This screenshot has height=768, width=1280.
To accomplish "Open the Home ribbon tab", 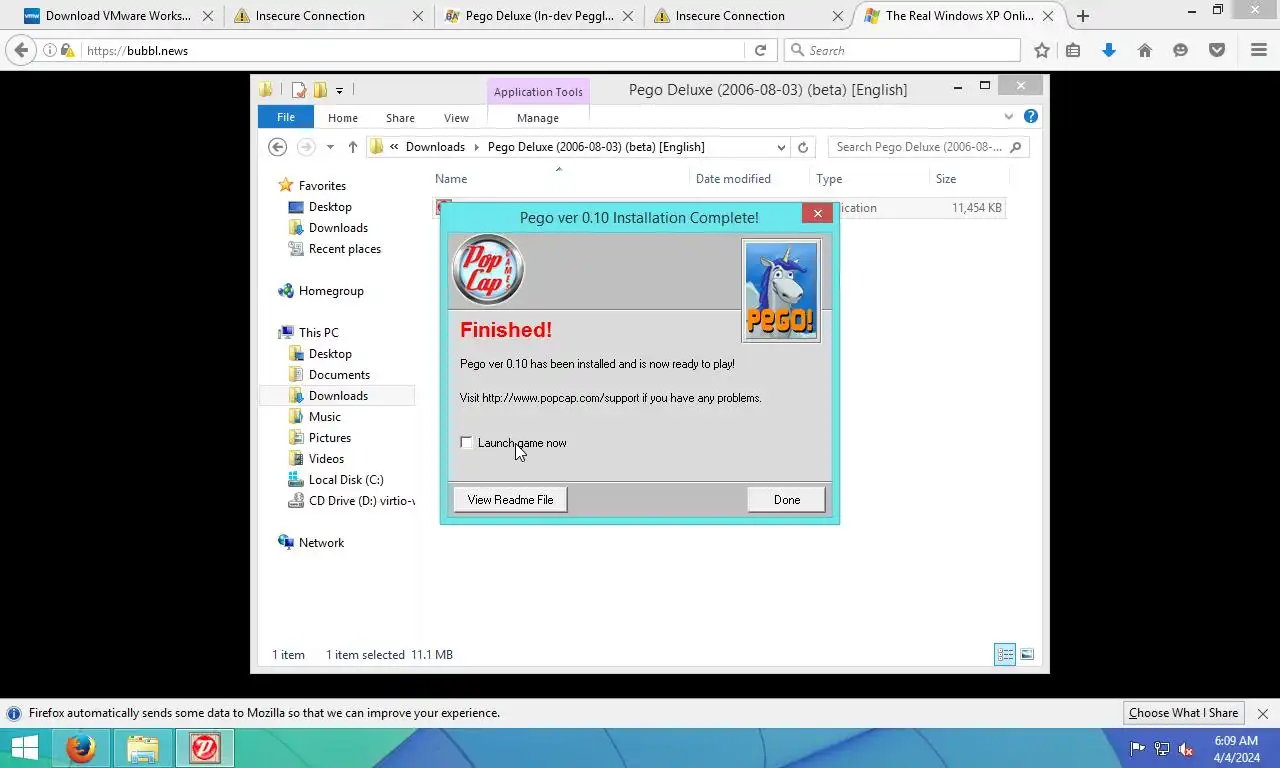I will point(343,118).
